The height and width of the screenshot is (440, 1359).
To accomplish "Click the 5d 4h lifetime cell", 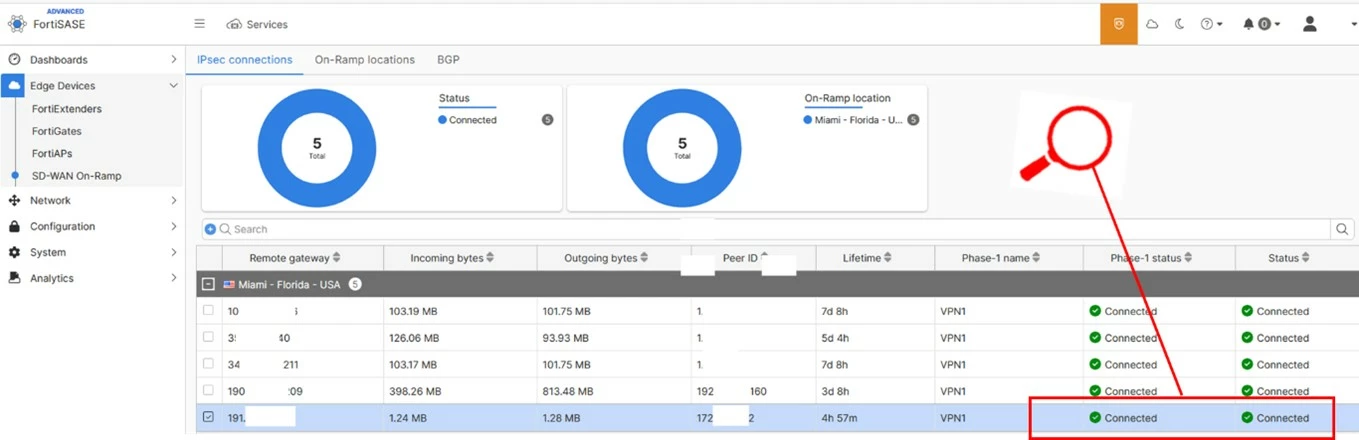I will coord(835,338).
